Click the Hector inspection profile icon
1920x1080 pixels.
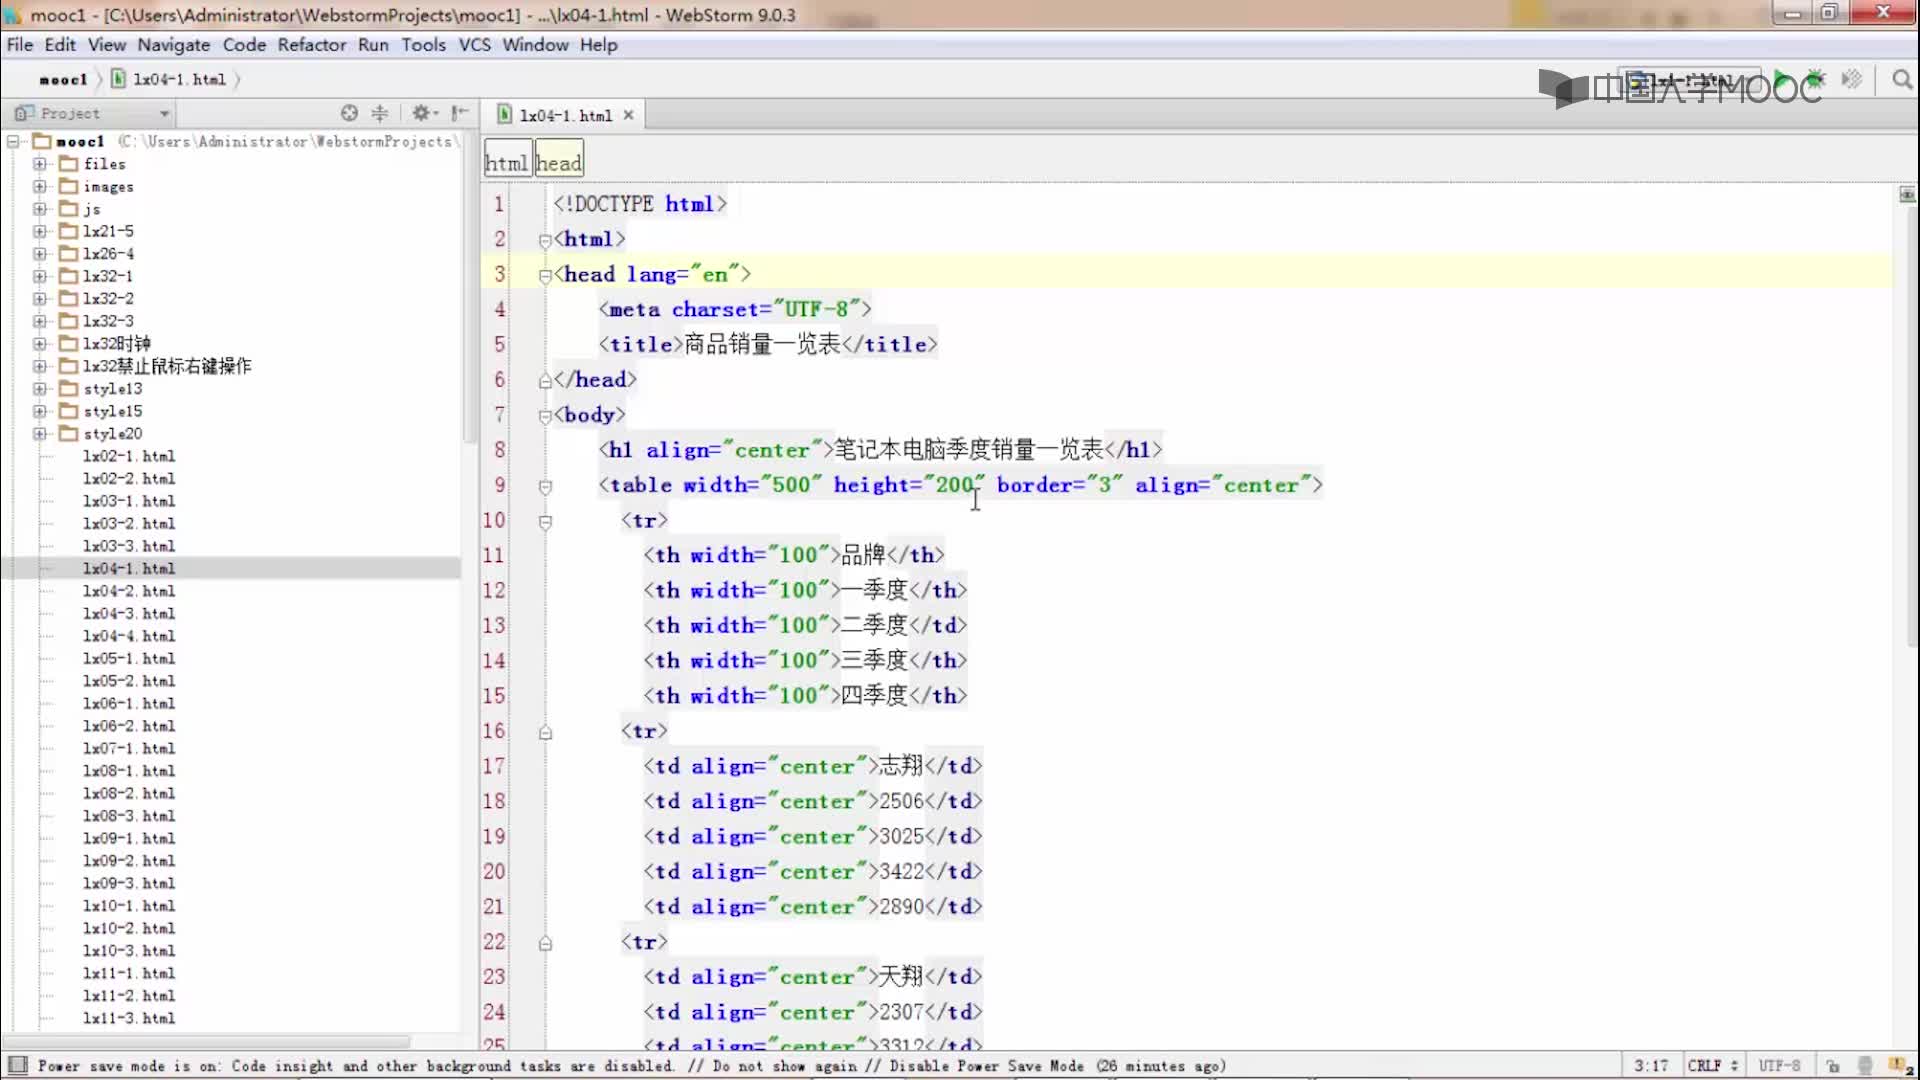pyautogui.click(x=1864, y=1066)
